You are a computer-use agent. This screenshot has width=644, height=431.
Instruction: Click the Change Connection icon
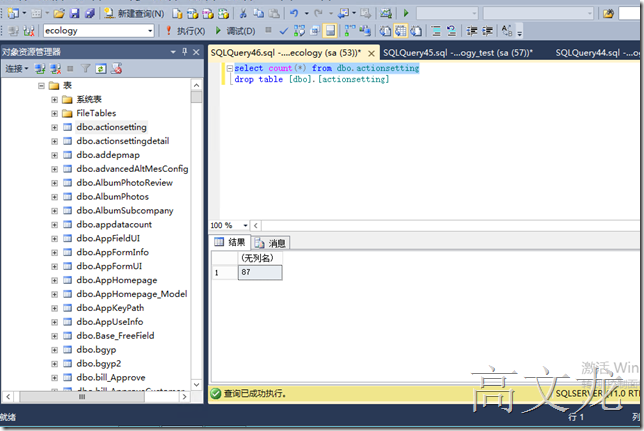(29, 31)
